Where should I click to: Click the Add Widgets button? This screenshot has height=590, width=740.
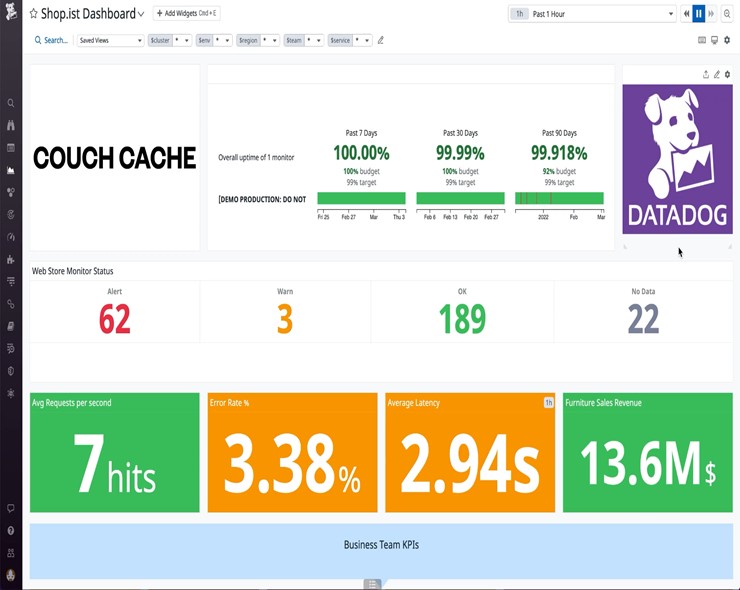click(186, 13)
